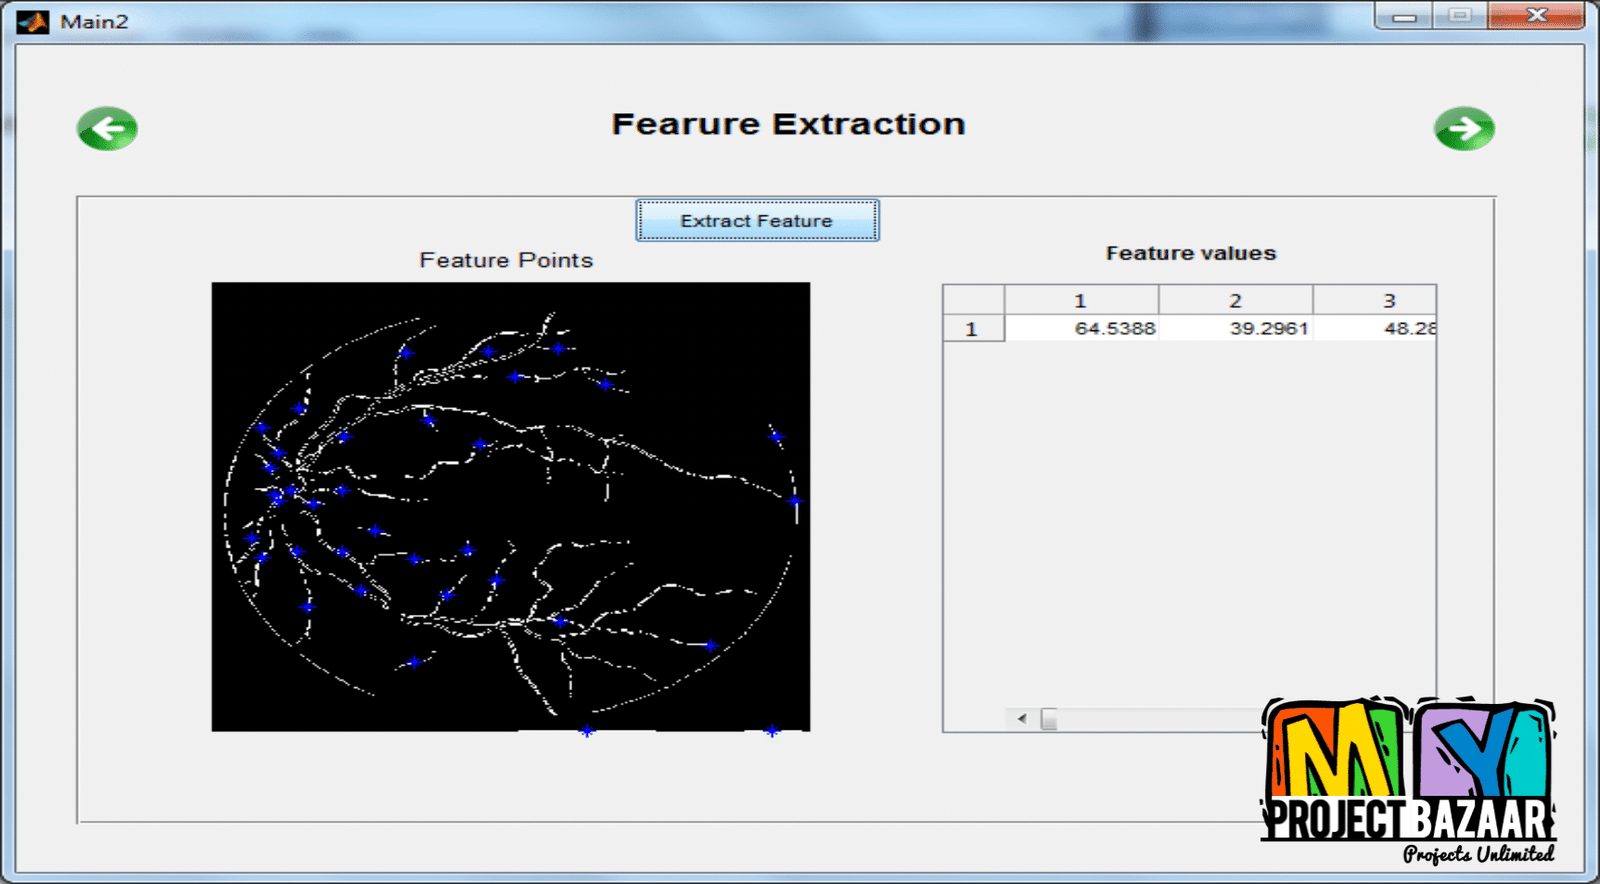Screen dimensions: 1600x884
Task: Click the My Project Bazaar logo
Action: pyautogui.click(x=1408, y=780)
